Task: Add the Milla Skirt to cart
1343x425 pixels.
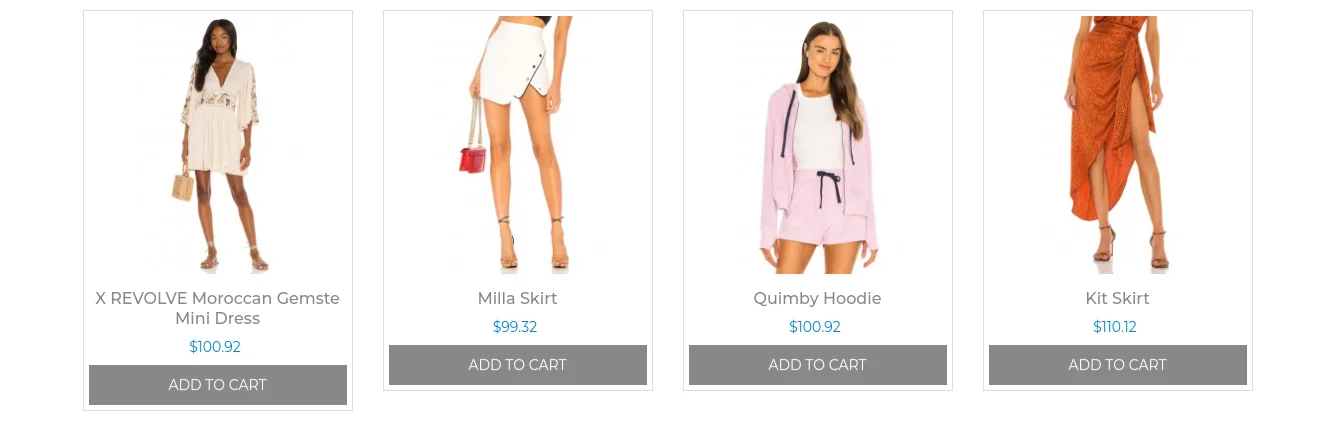Action: point(518,365)
